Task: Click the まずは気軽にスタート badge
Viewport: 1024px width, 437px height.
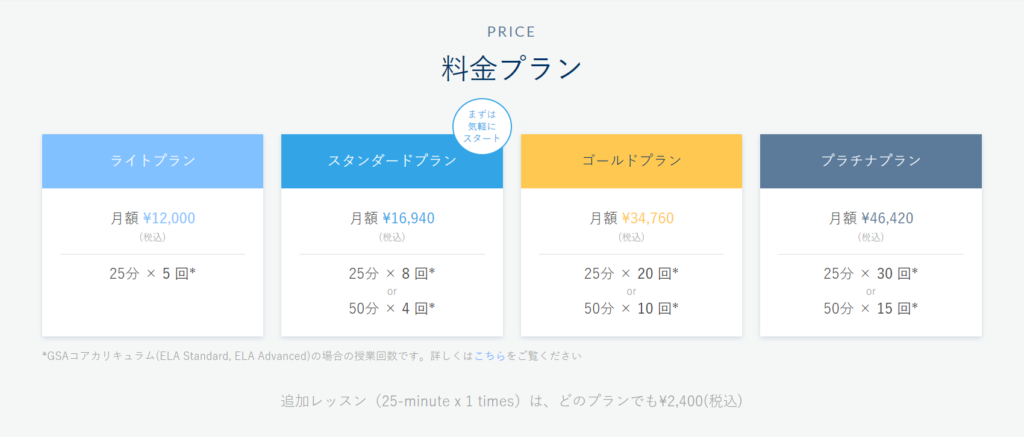Action: [483, 127]
